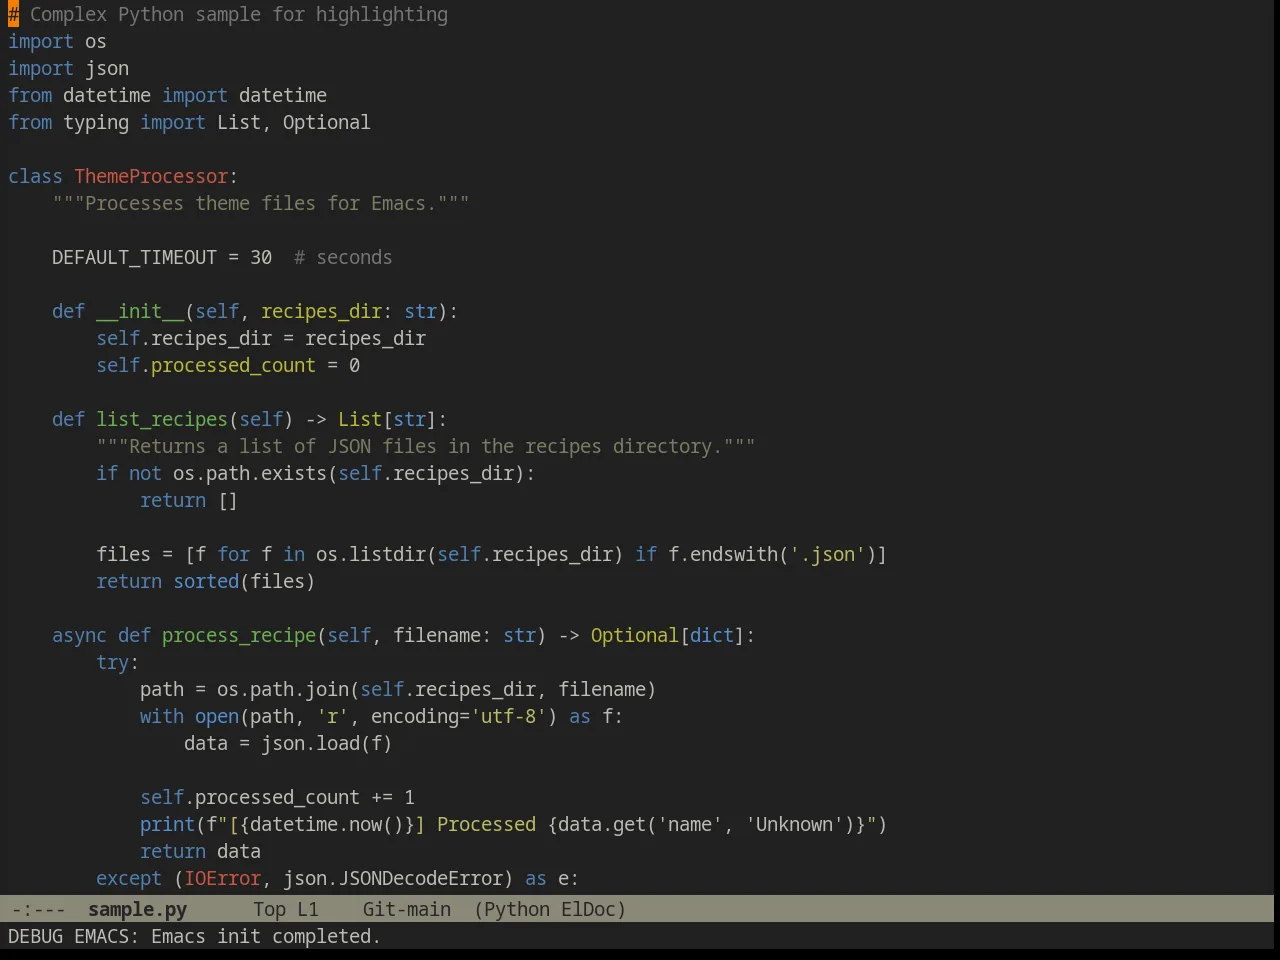Click 'json.JSONDecodeError' in the except line
This screenshot has width=1280, height=960.
coord(392,878)
